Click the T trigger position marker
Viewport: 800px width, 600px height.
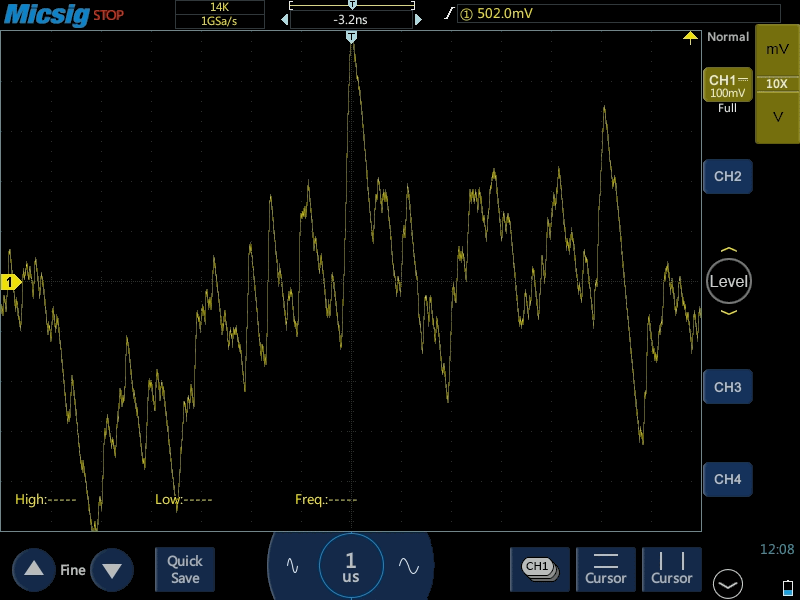(351, 37)
